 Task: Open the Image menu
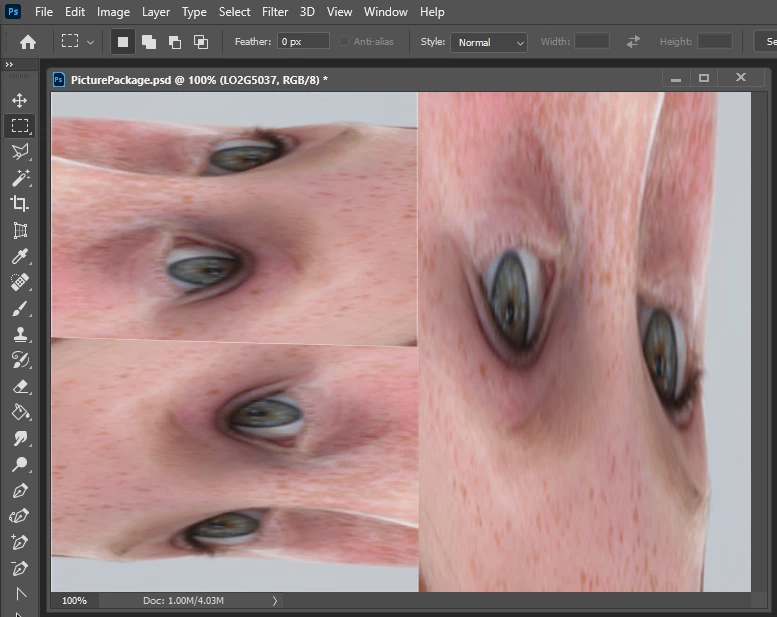coord(113,12)
